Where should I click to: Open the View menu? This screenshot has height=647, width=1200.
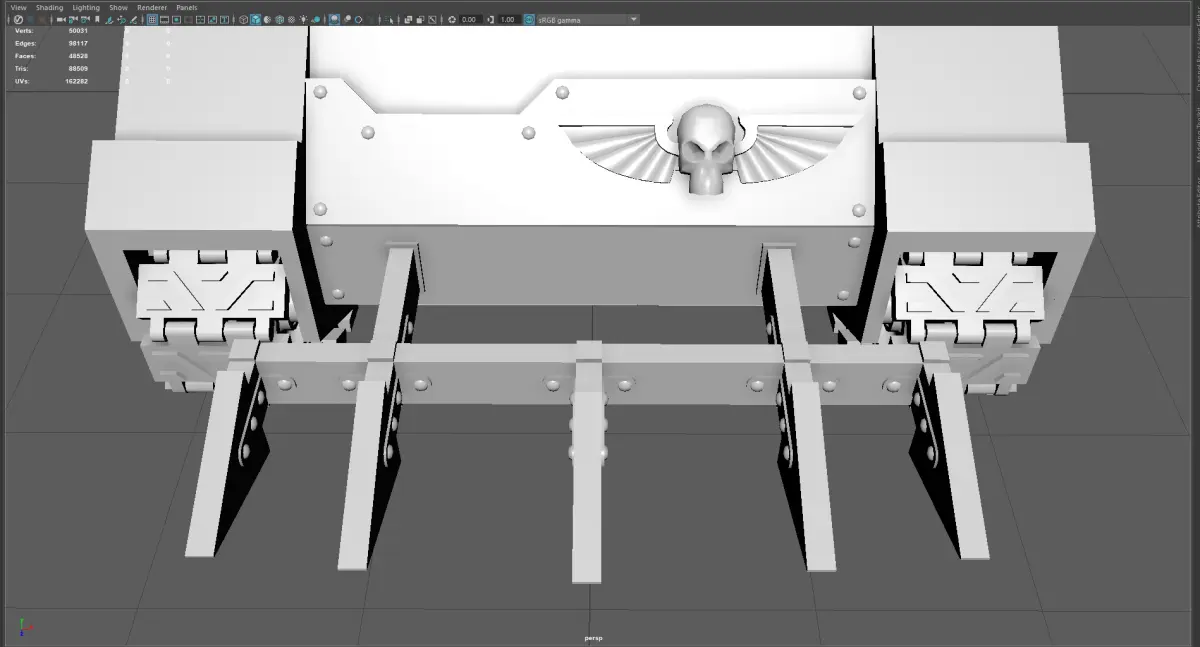18,7
